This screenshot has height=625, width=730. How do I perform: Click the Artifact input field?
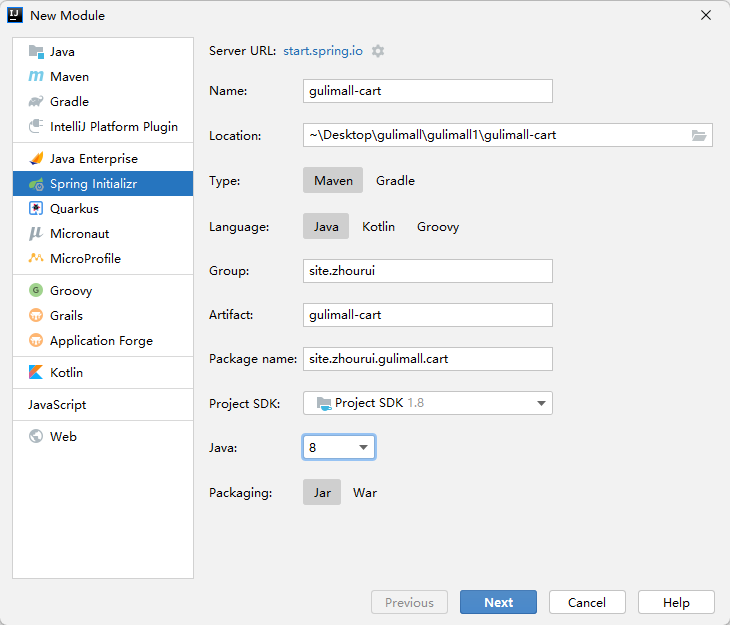[427, 315]
